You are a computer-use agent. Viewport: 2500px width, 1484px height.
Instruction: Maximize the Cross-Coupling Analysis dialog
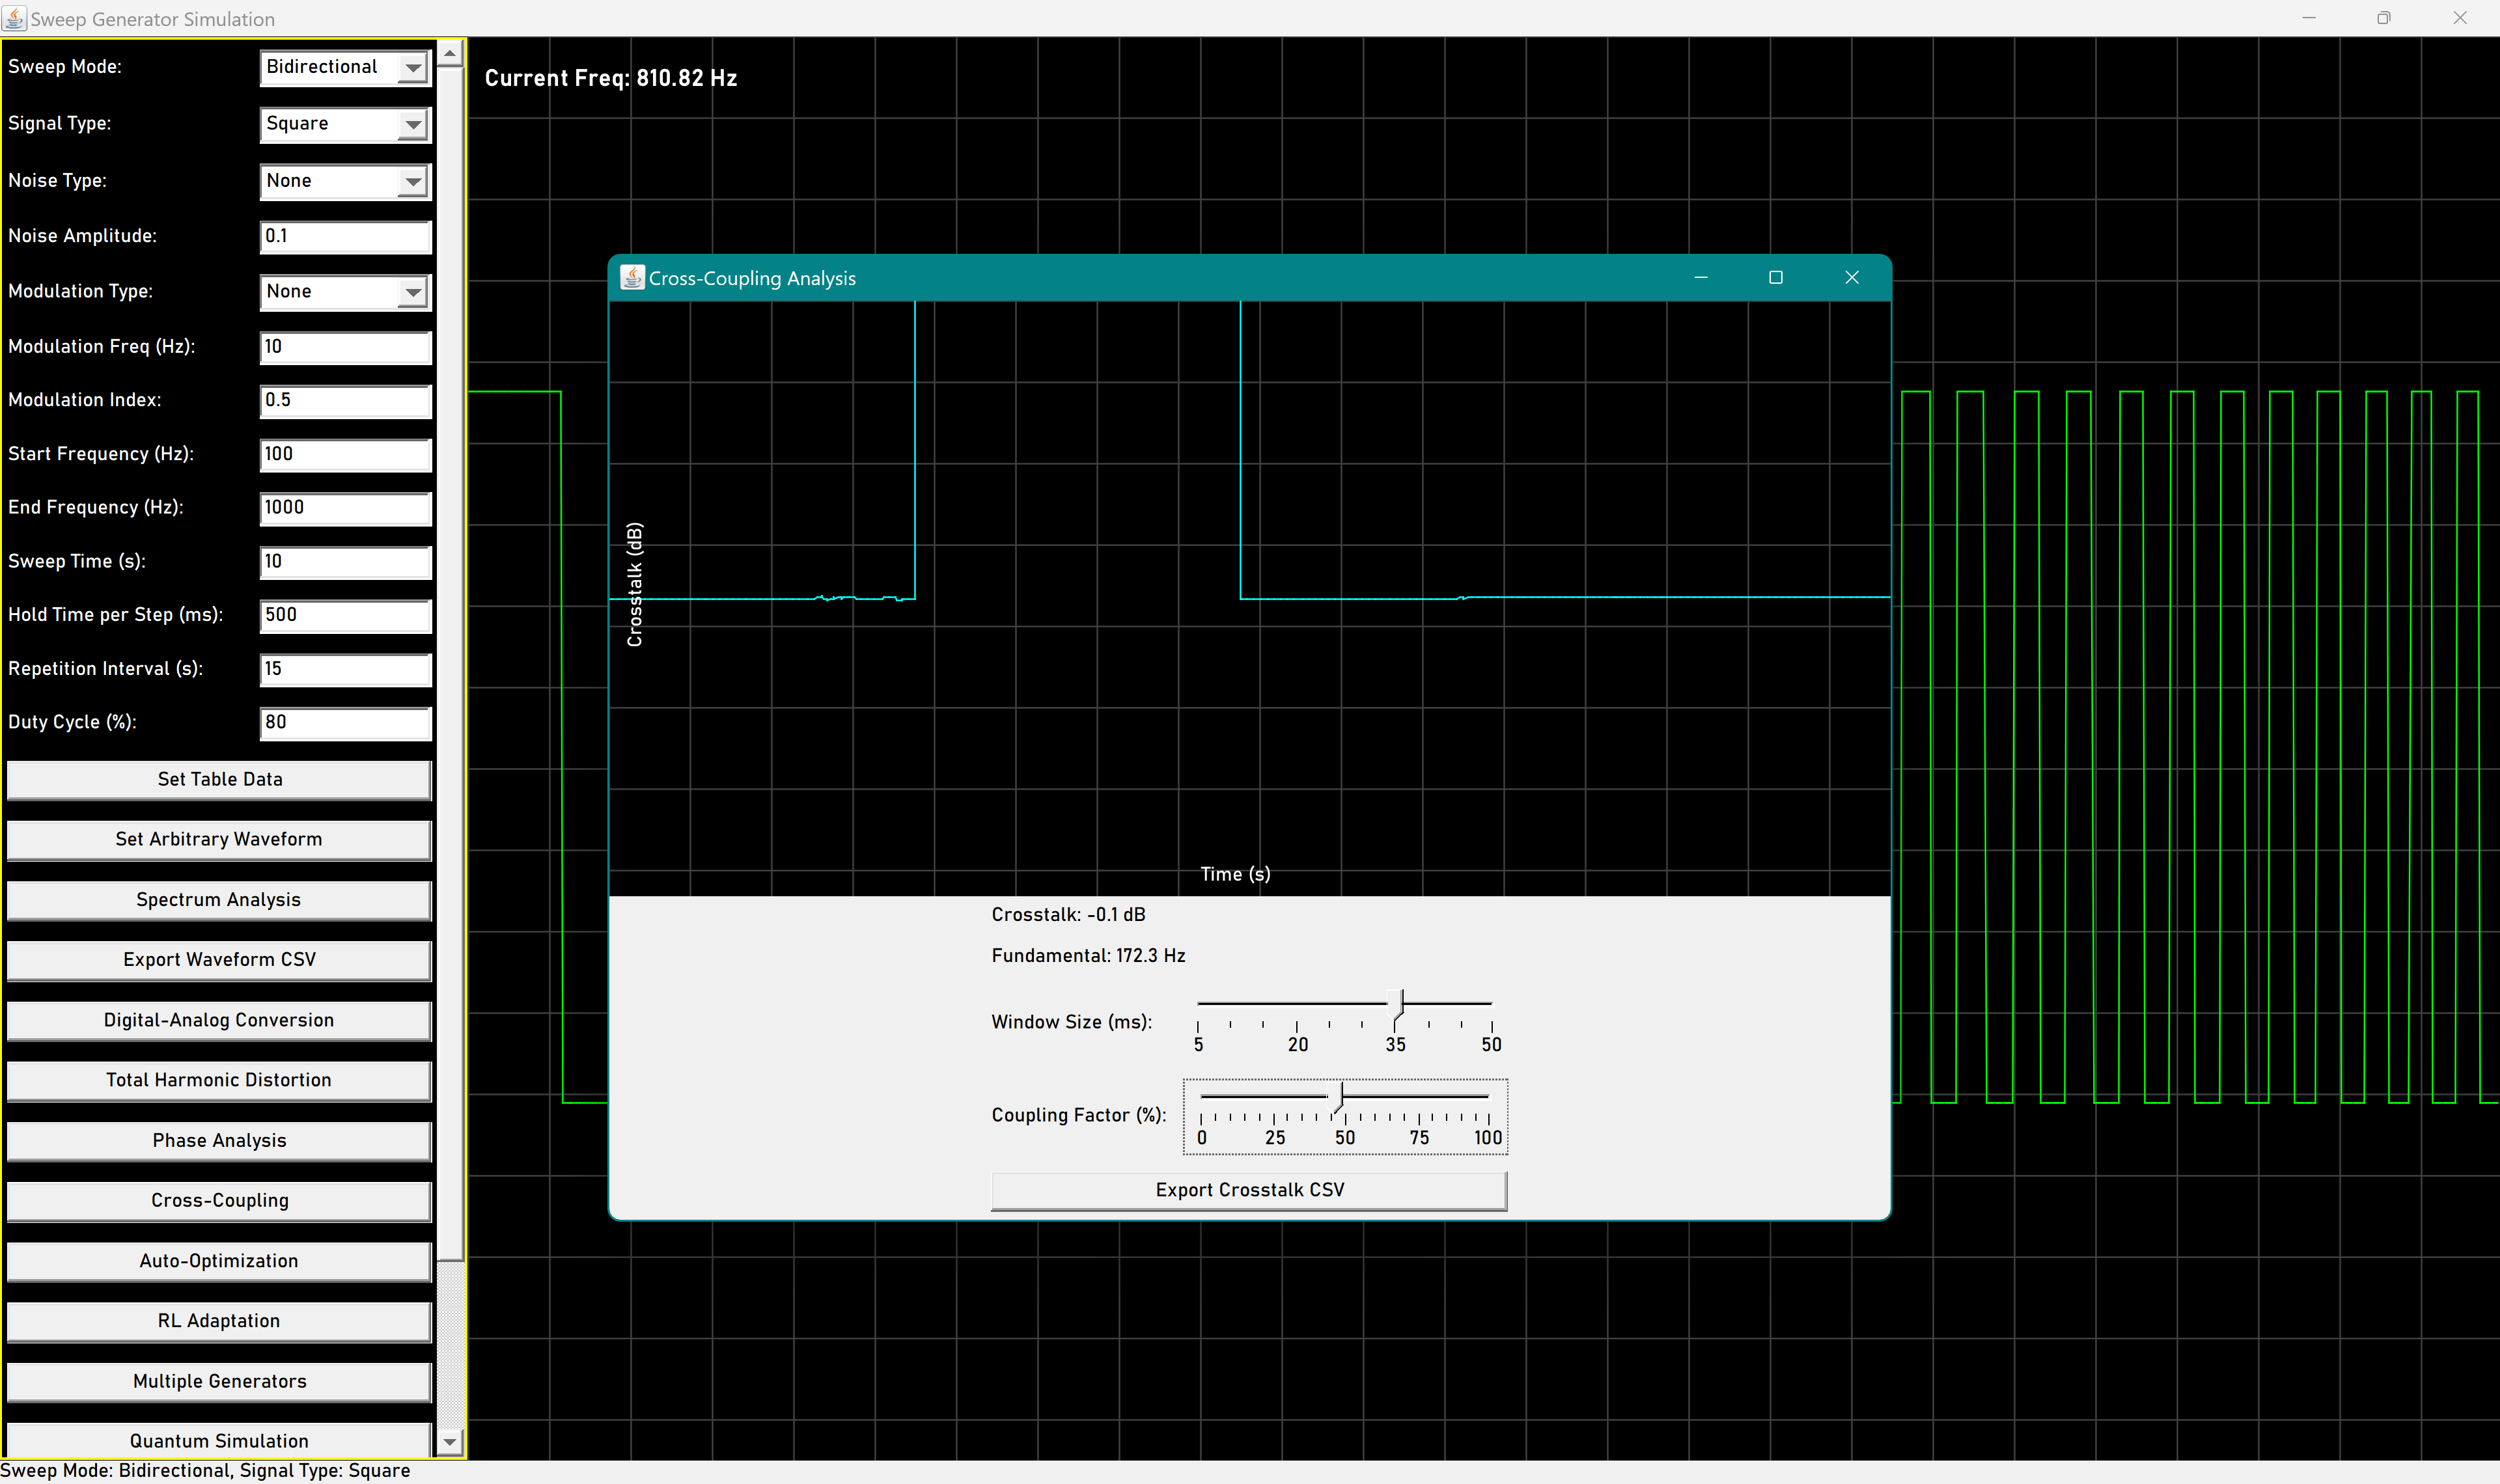pyautogui.click(x=1775, y=278)
